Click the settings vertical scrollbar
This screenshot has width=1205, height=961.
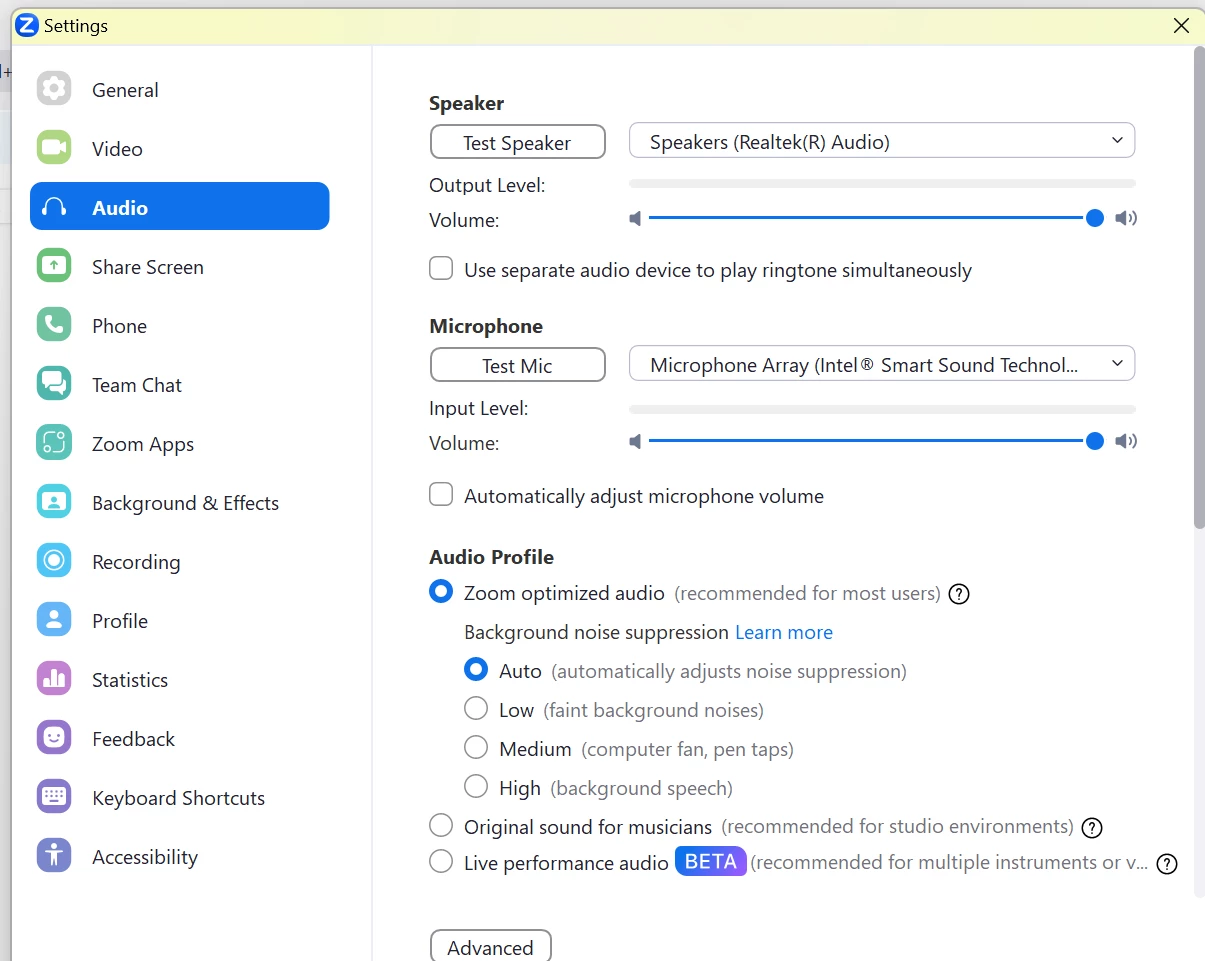pos(1199,287)
